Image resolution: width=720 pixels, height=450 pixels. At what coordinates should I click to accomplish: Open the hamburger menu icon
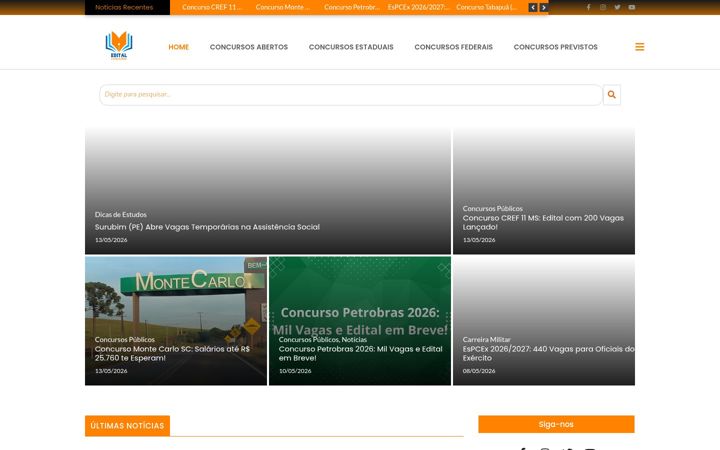click(x=639, y=47)
